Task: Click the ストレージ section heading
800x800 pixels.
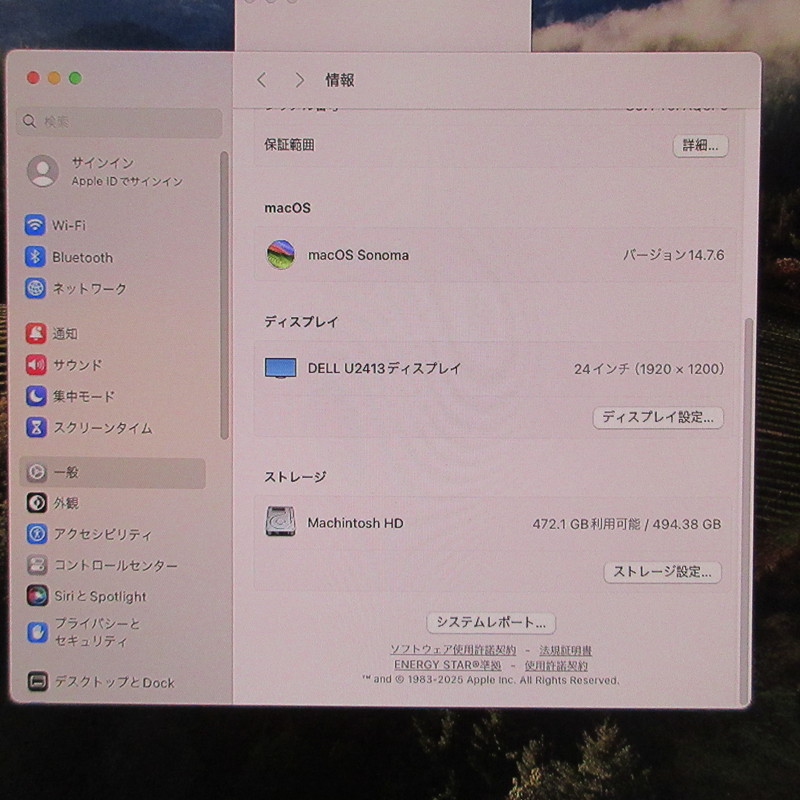Action: pyautogui.click(x=295, y=477)
